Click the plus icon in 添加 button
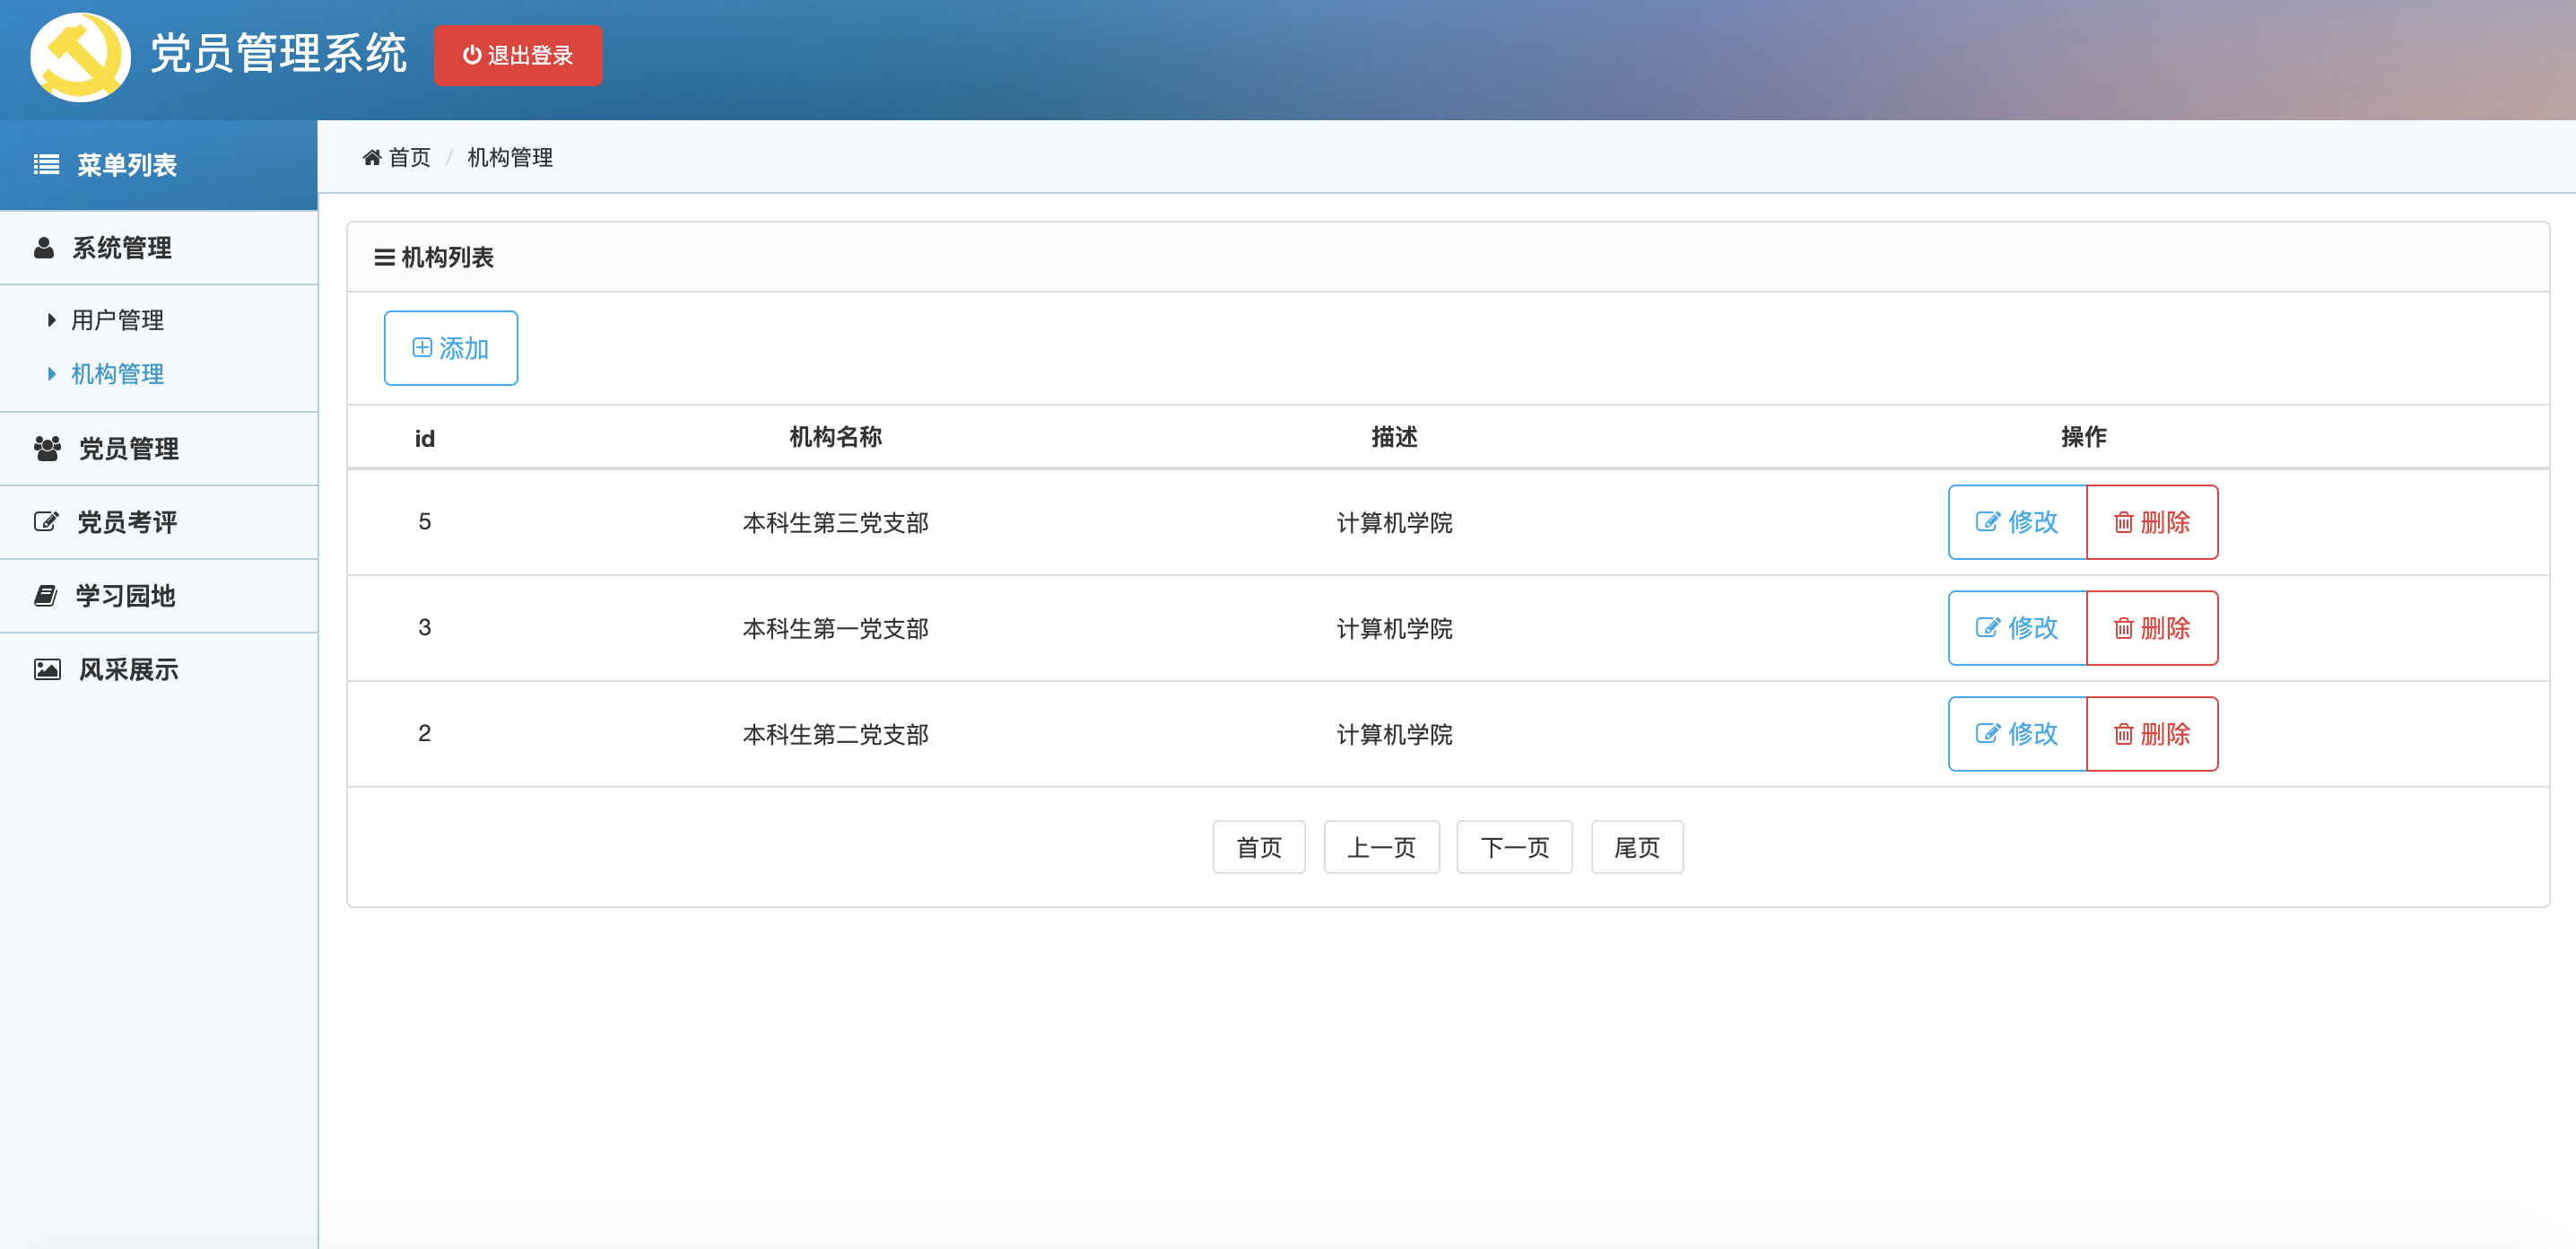 pos(422,348)
